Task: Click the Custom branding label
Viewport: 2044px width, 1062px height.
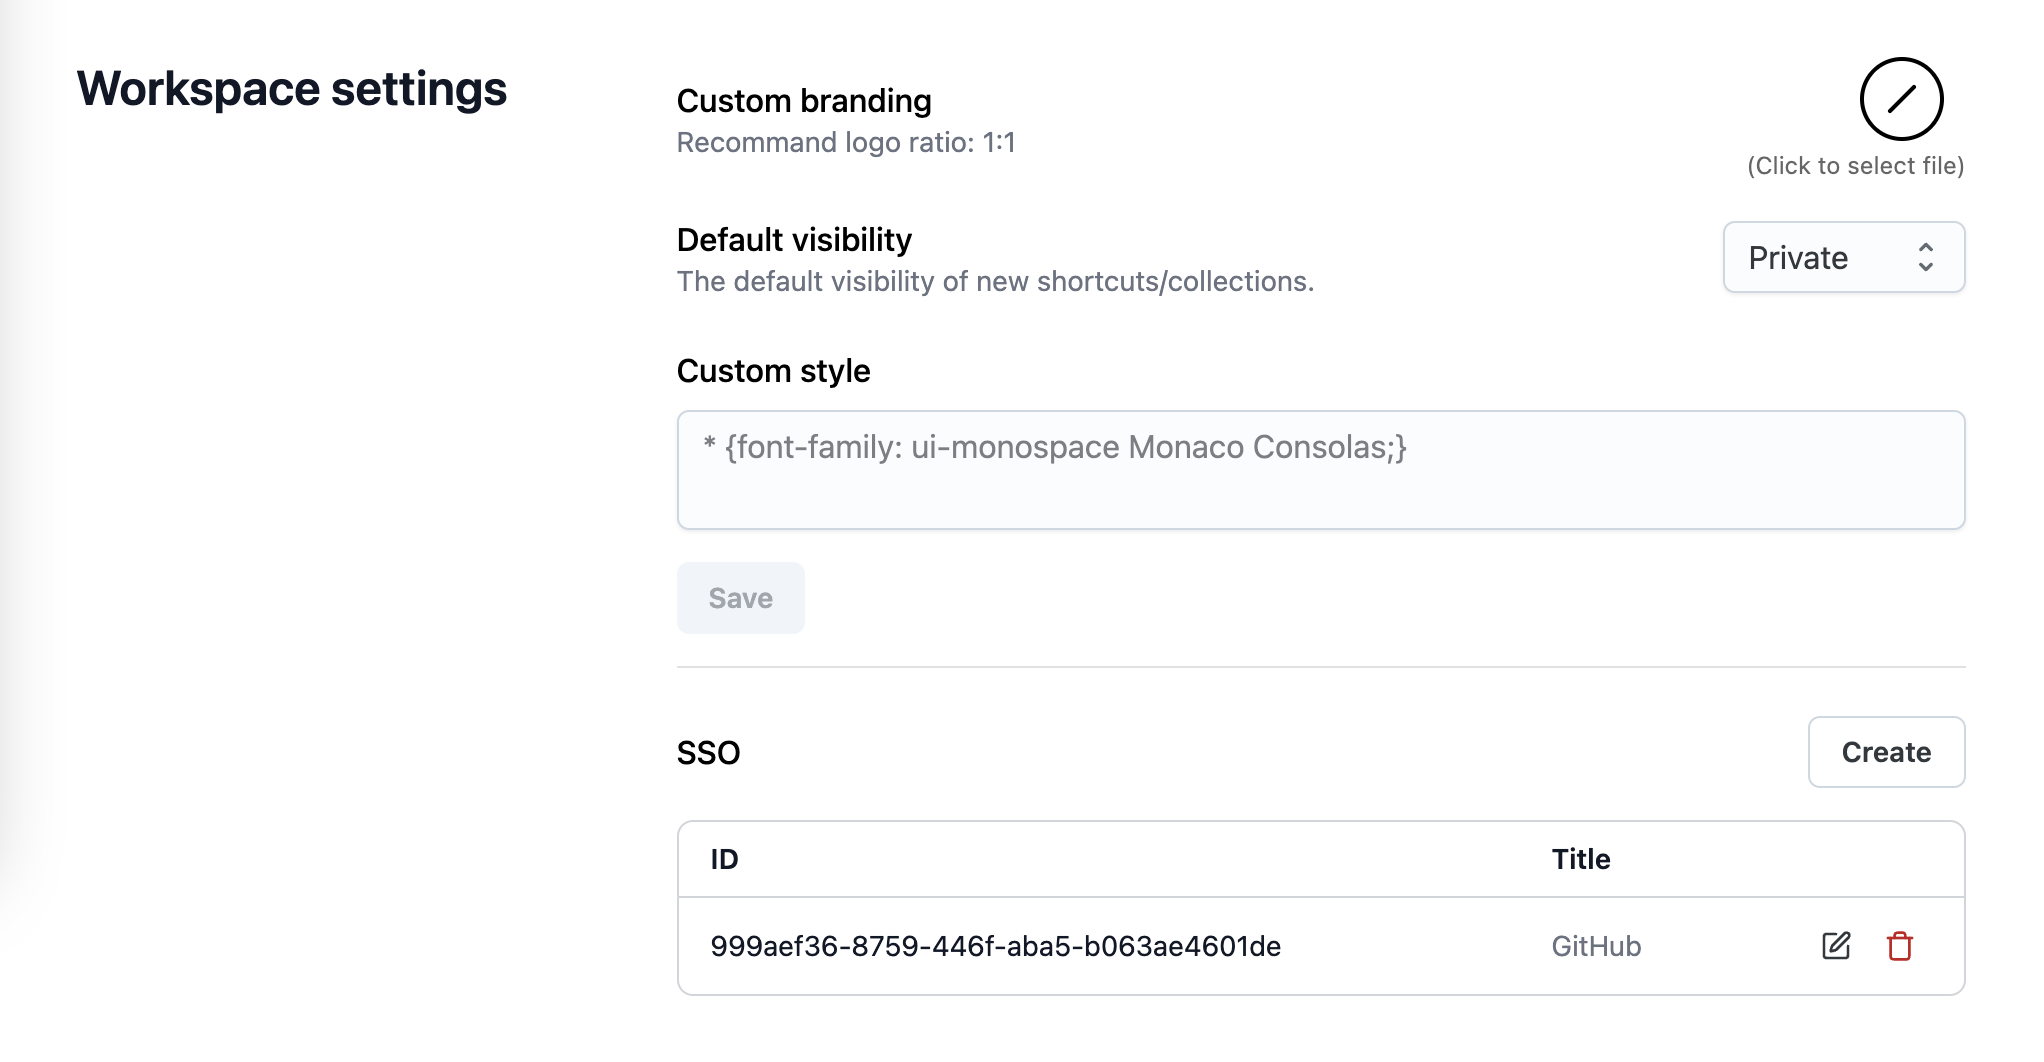Action: click(x=804, y=101)
